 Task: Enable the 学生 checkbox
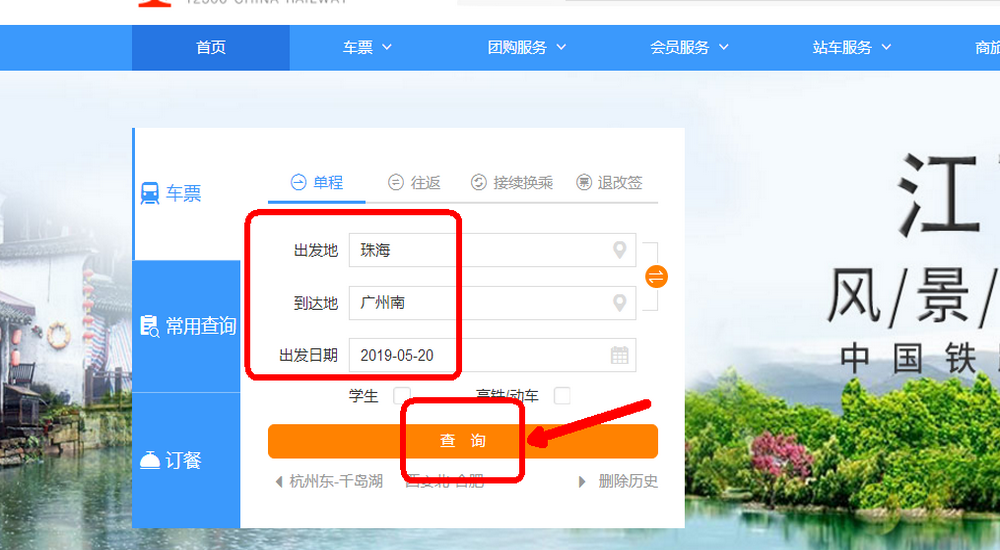[402, 396]
